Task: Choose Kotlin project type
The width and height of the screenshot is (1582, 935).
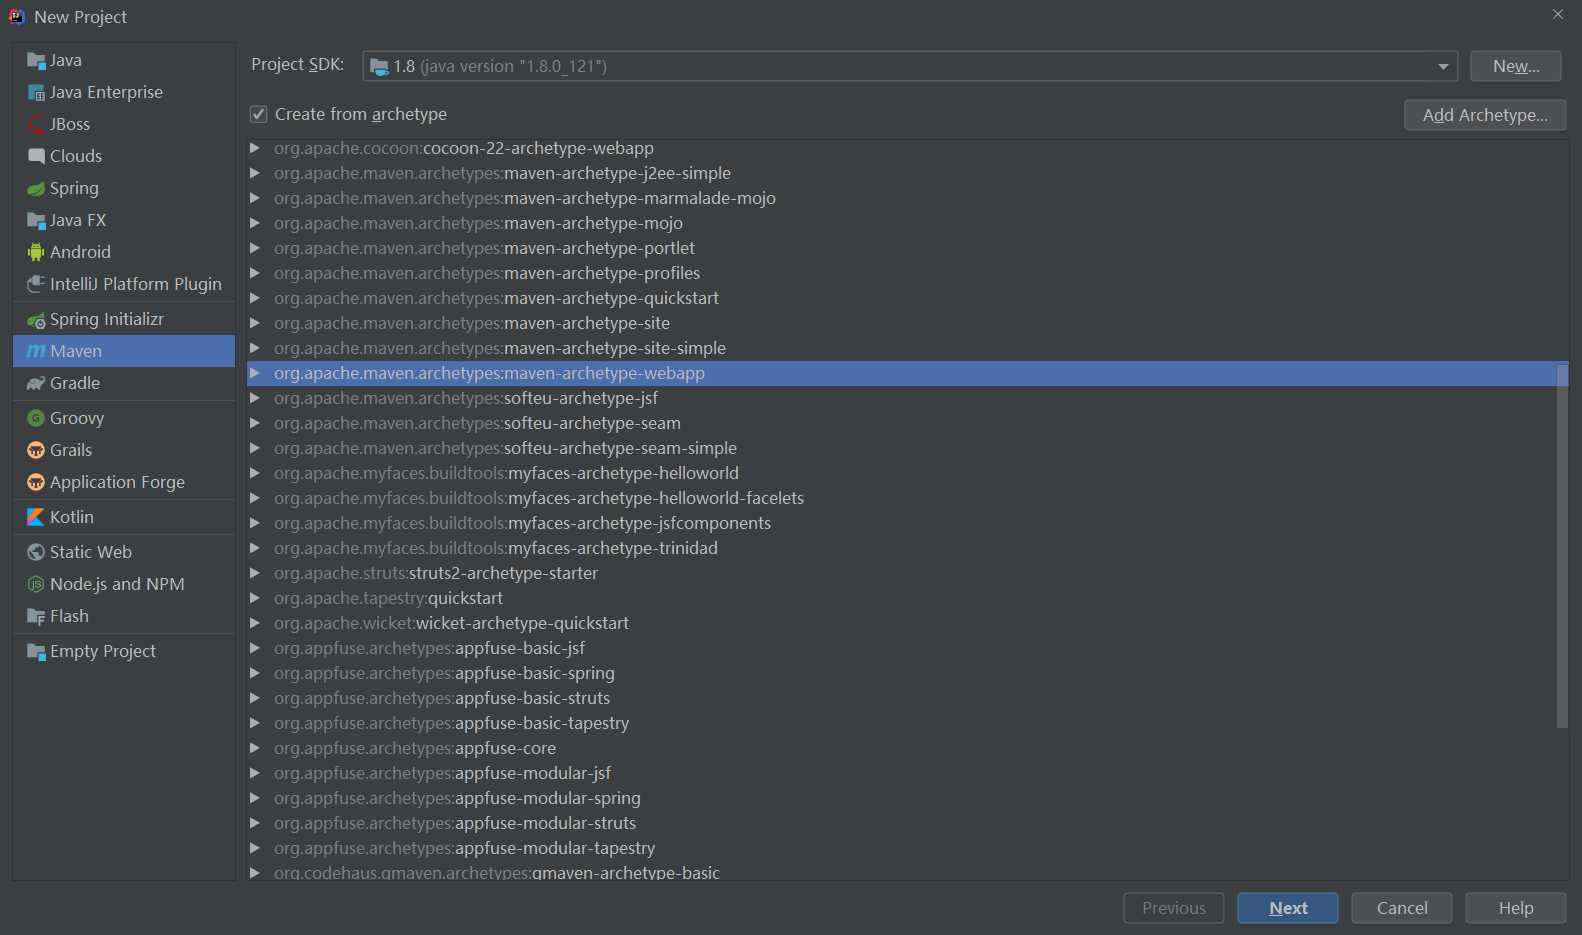Action: pos(124,518)
